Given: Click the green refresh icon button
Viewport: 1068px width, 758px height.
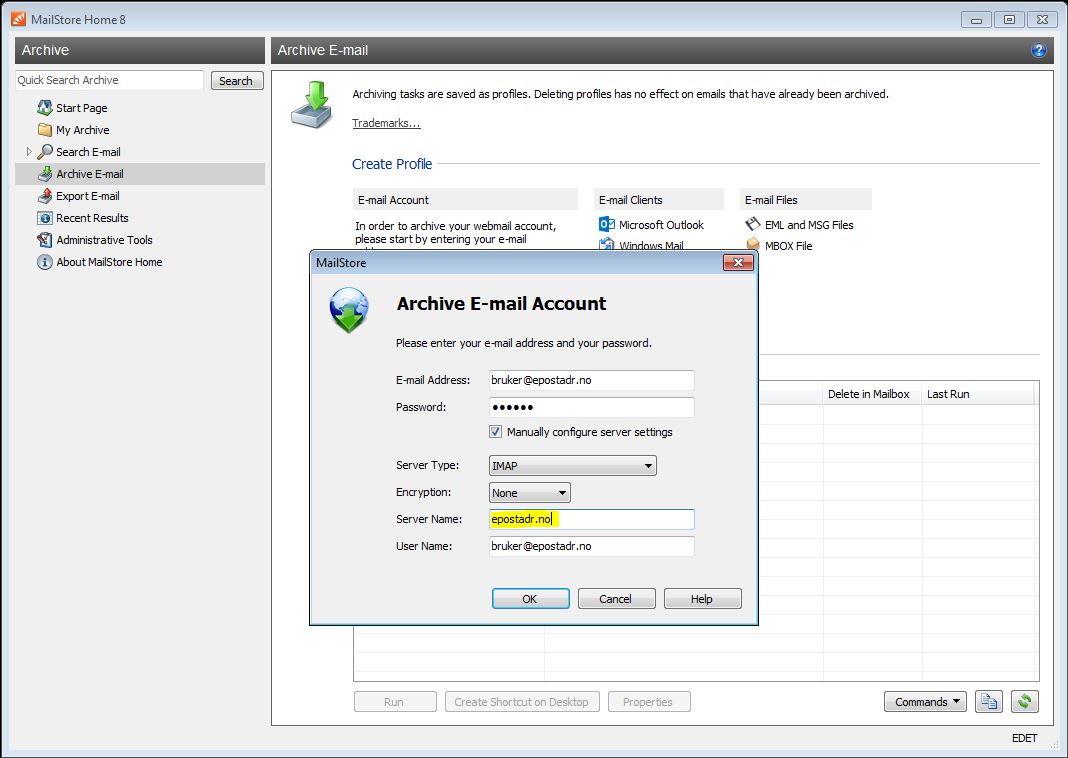Looking at the screenshot, I should pos(1025,701).
